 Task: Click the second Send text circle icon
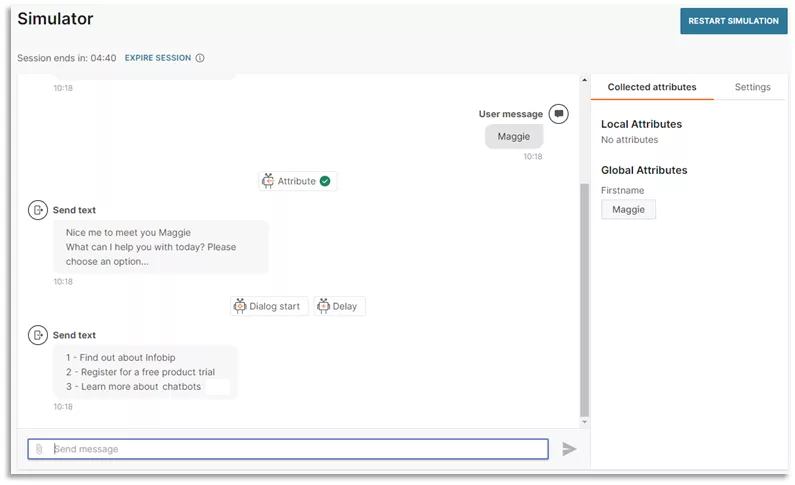click(38, 335)
